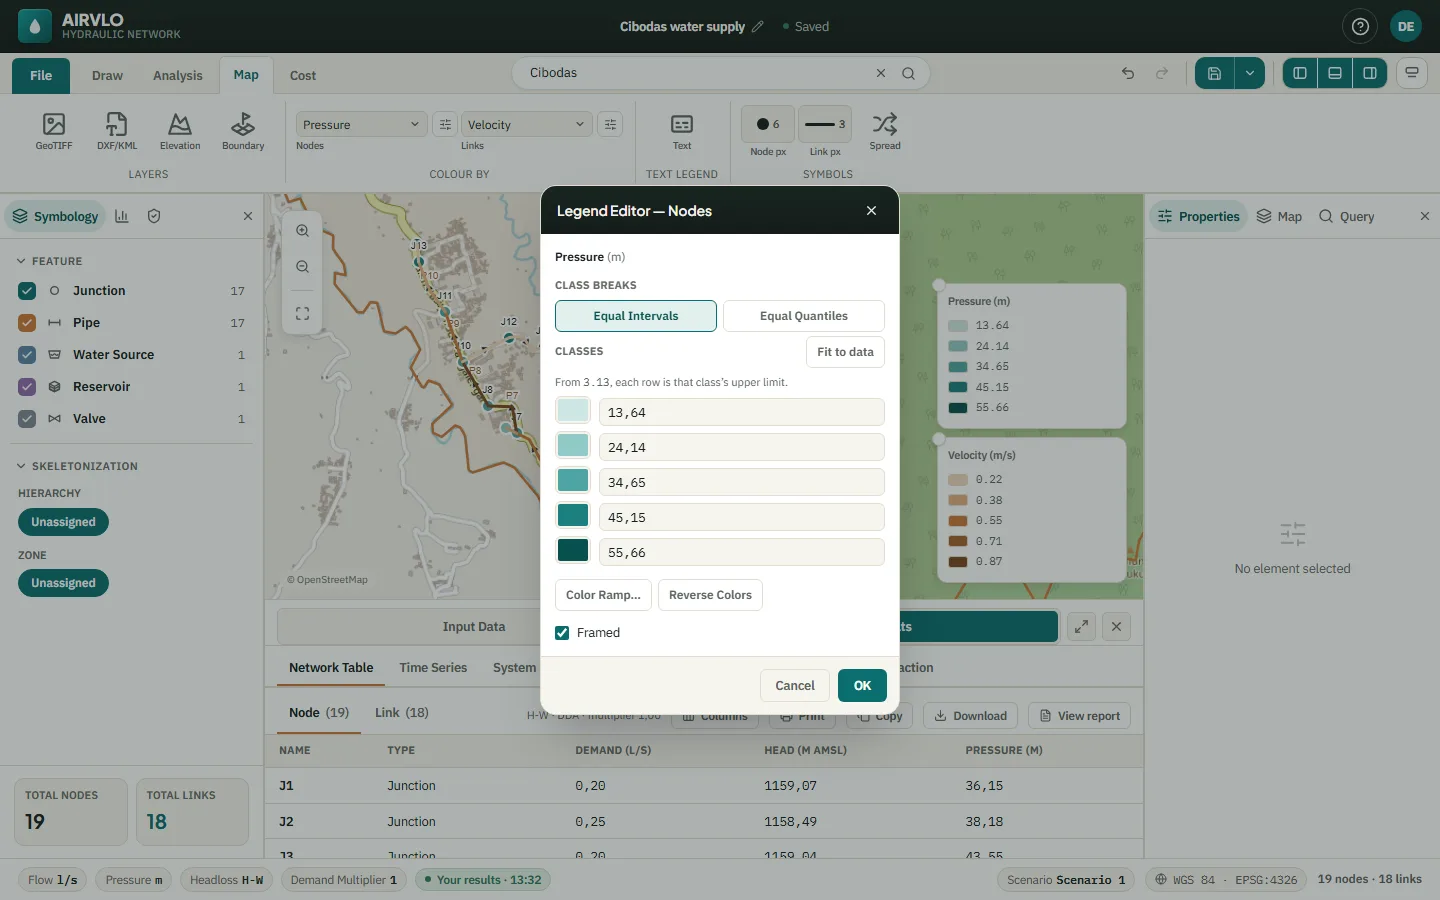The image size is (1440, 900).
Task: Select the Elevation layer tool
Action: 180,131
